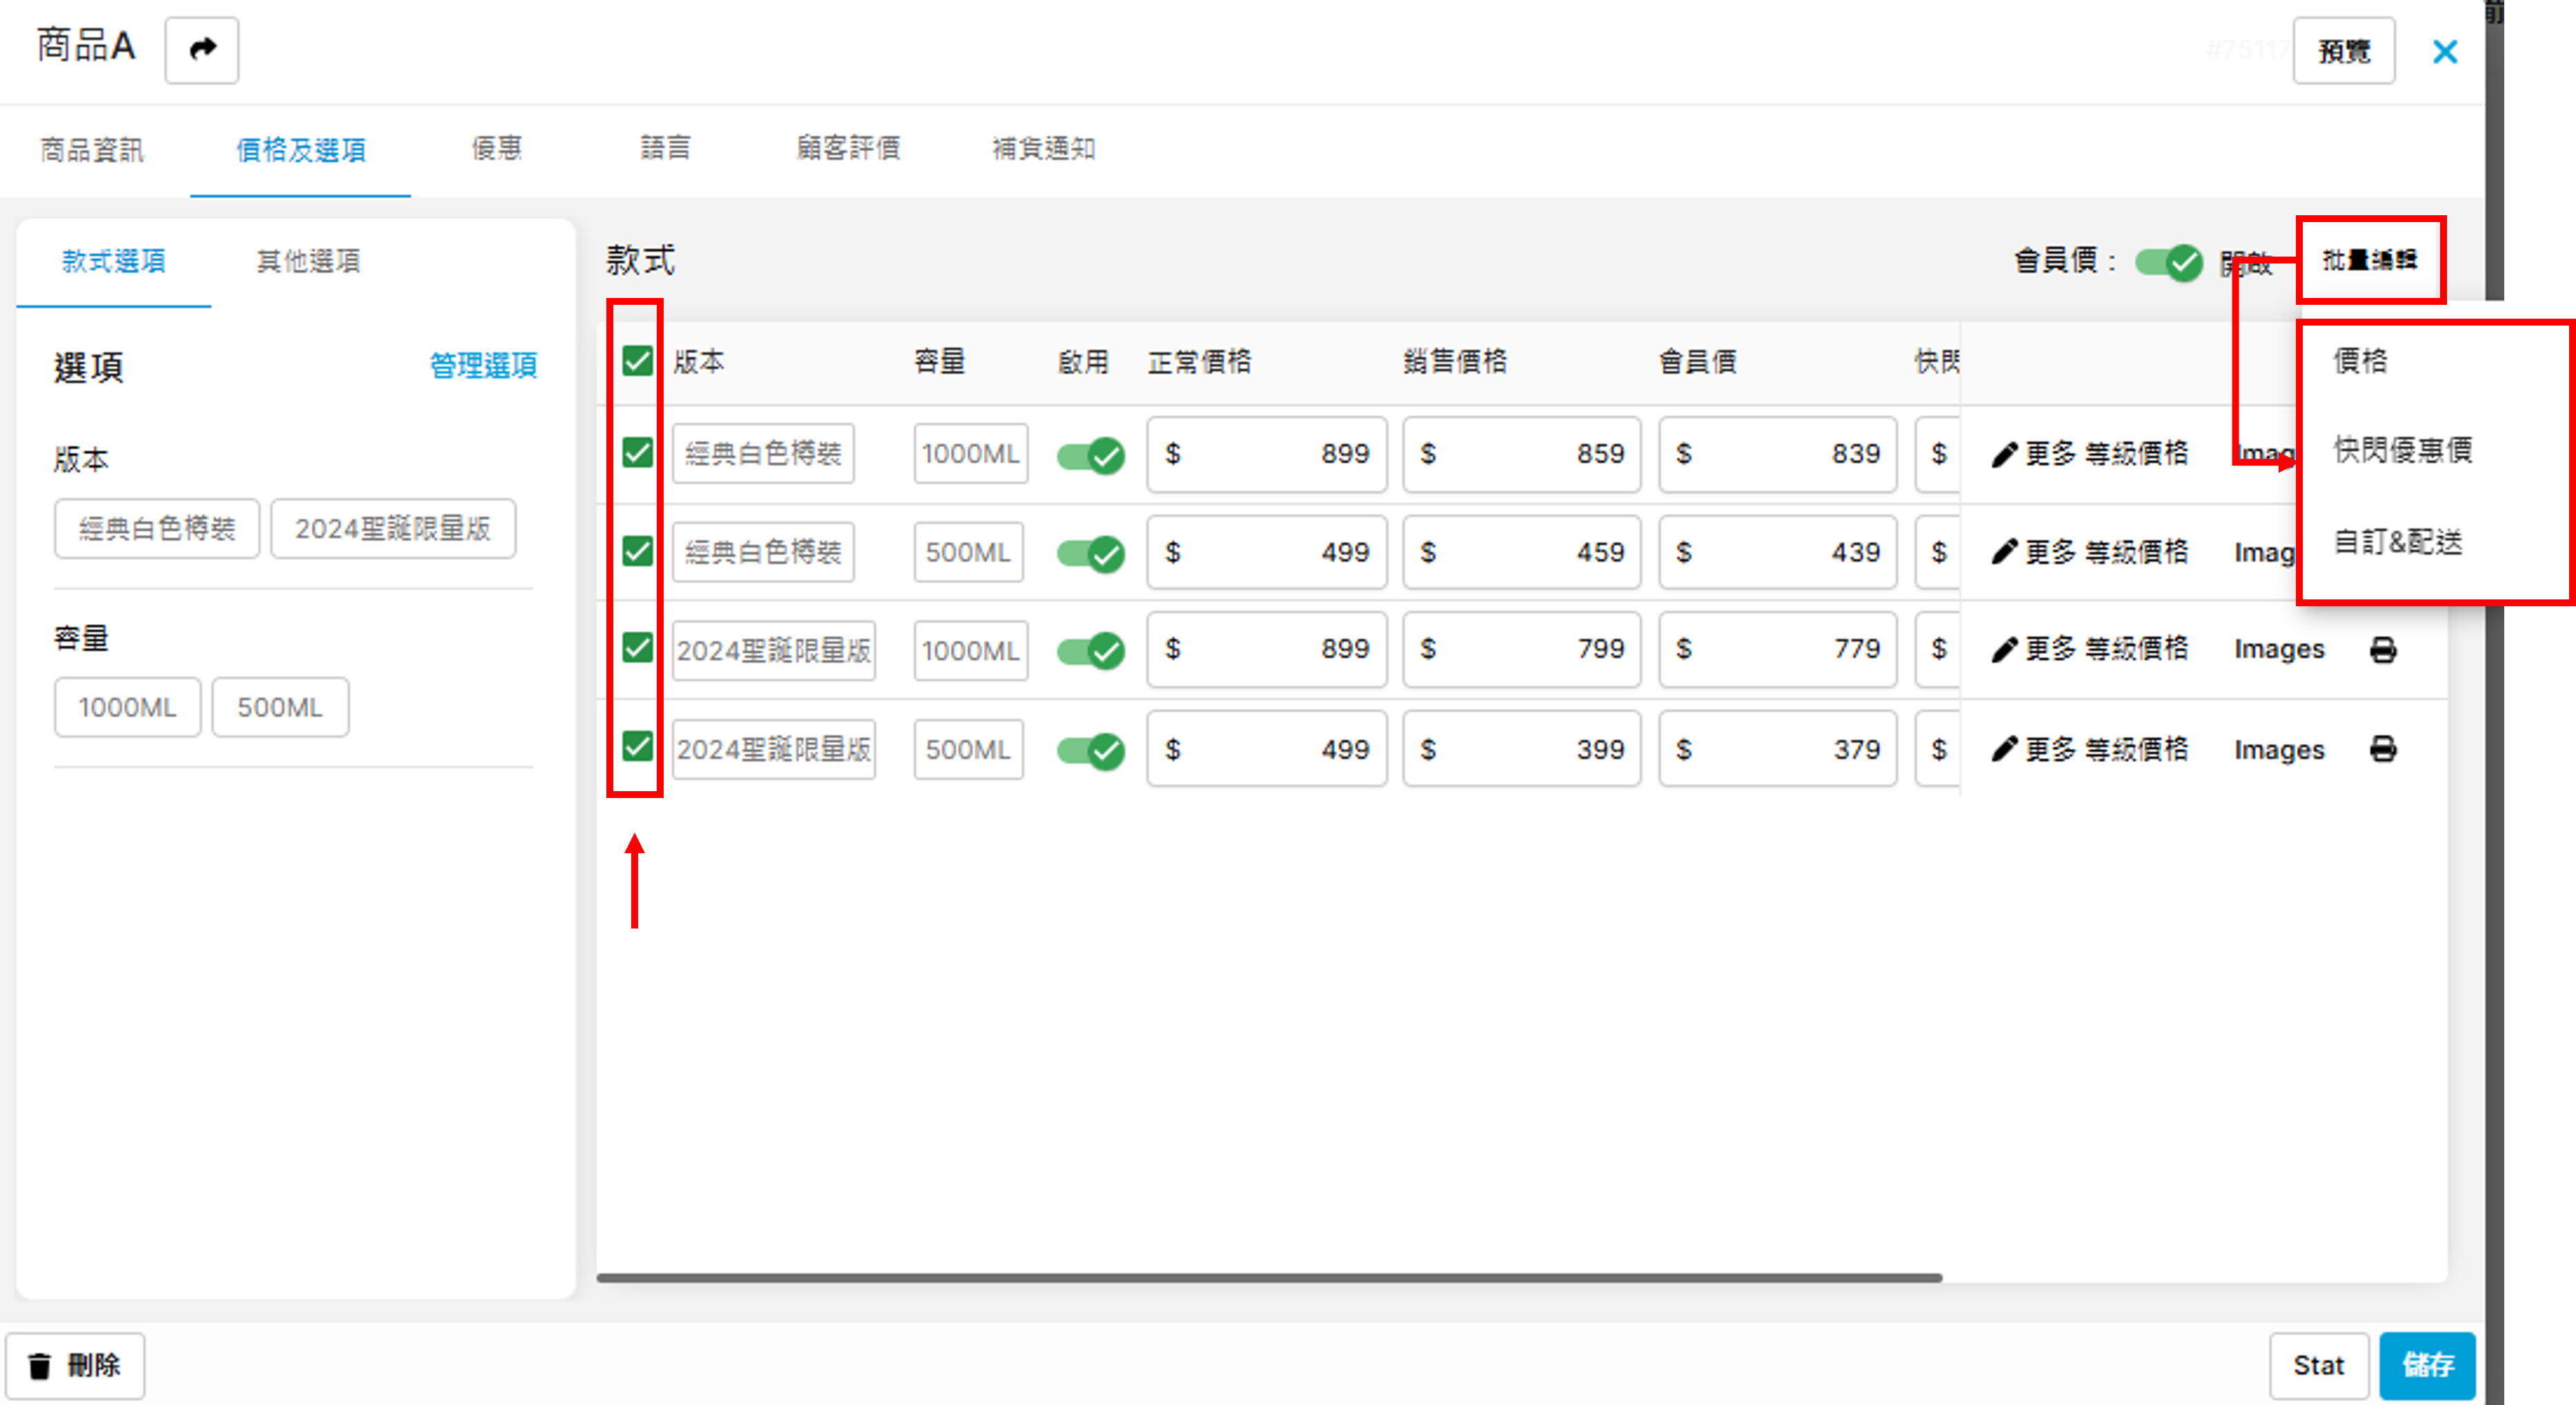Uncheck the select-all checkbox in header
Screen dimensions: 2576x1405
637,361
